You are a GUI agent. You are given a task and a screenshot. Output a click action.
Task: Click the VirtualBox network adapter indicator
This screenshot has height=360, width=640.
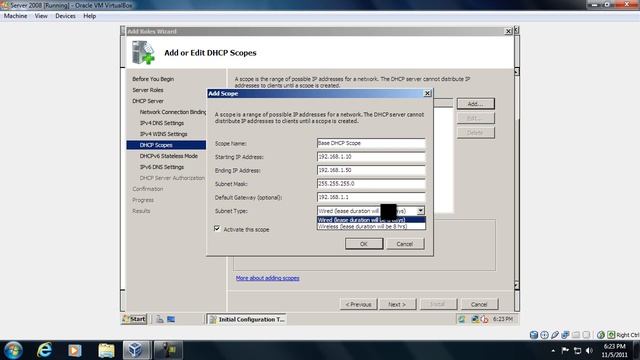tap(565, 335)
